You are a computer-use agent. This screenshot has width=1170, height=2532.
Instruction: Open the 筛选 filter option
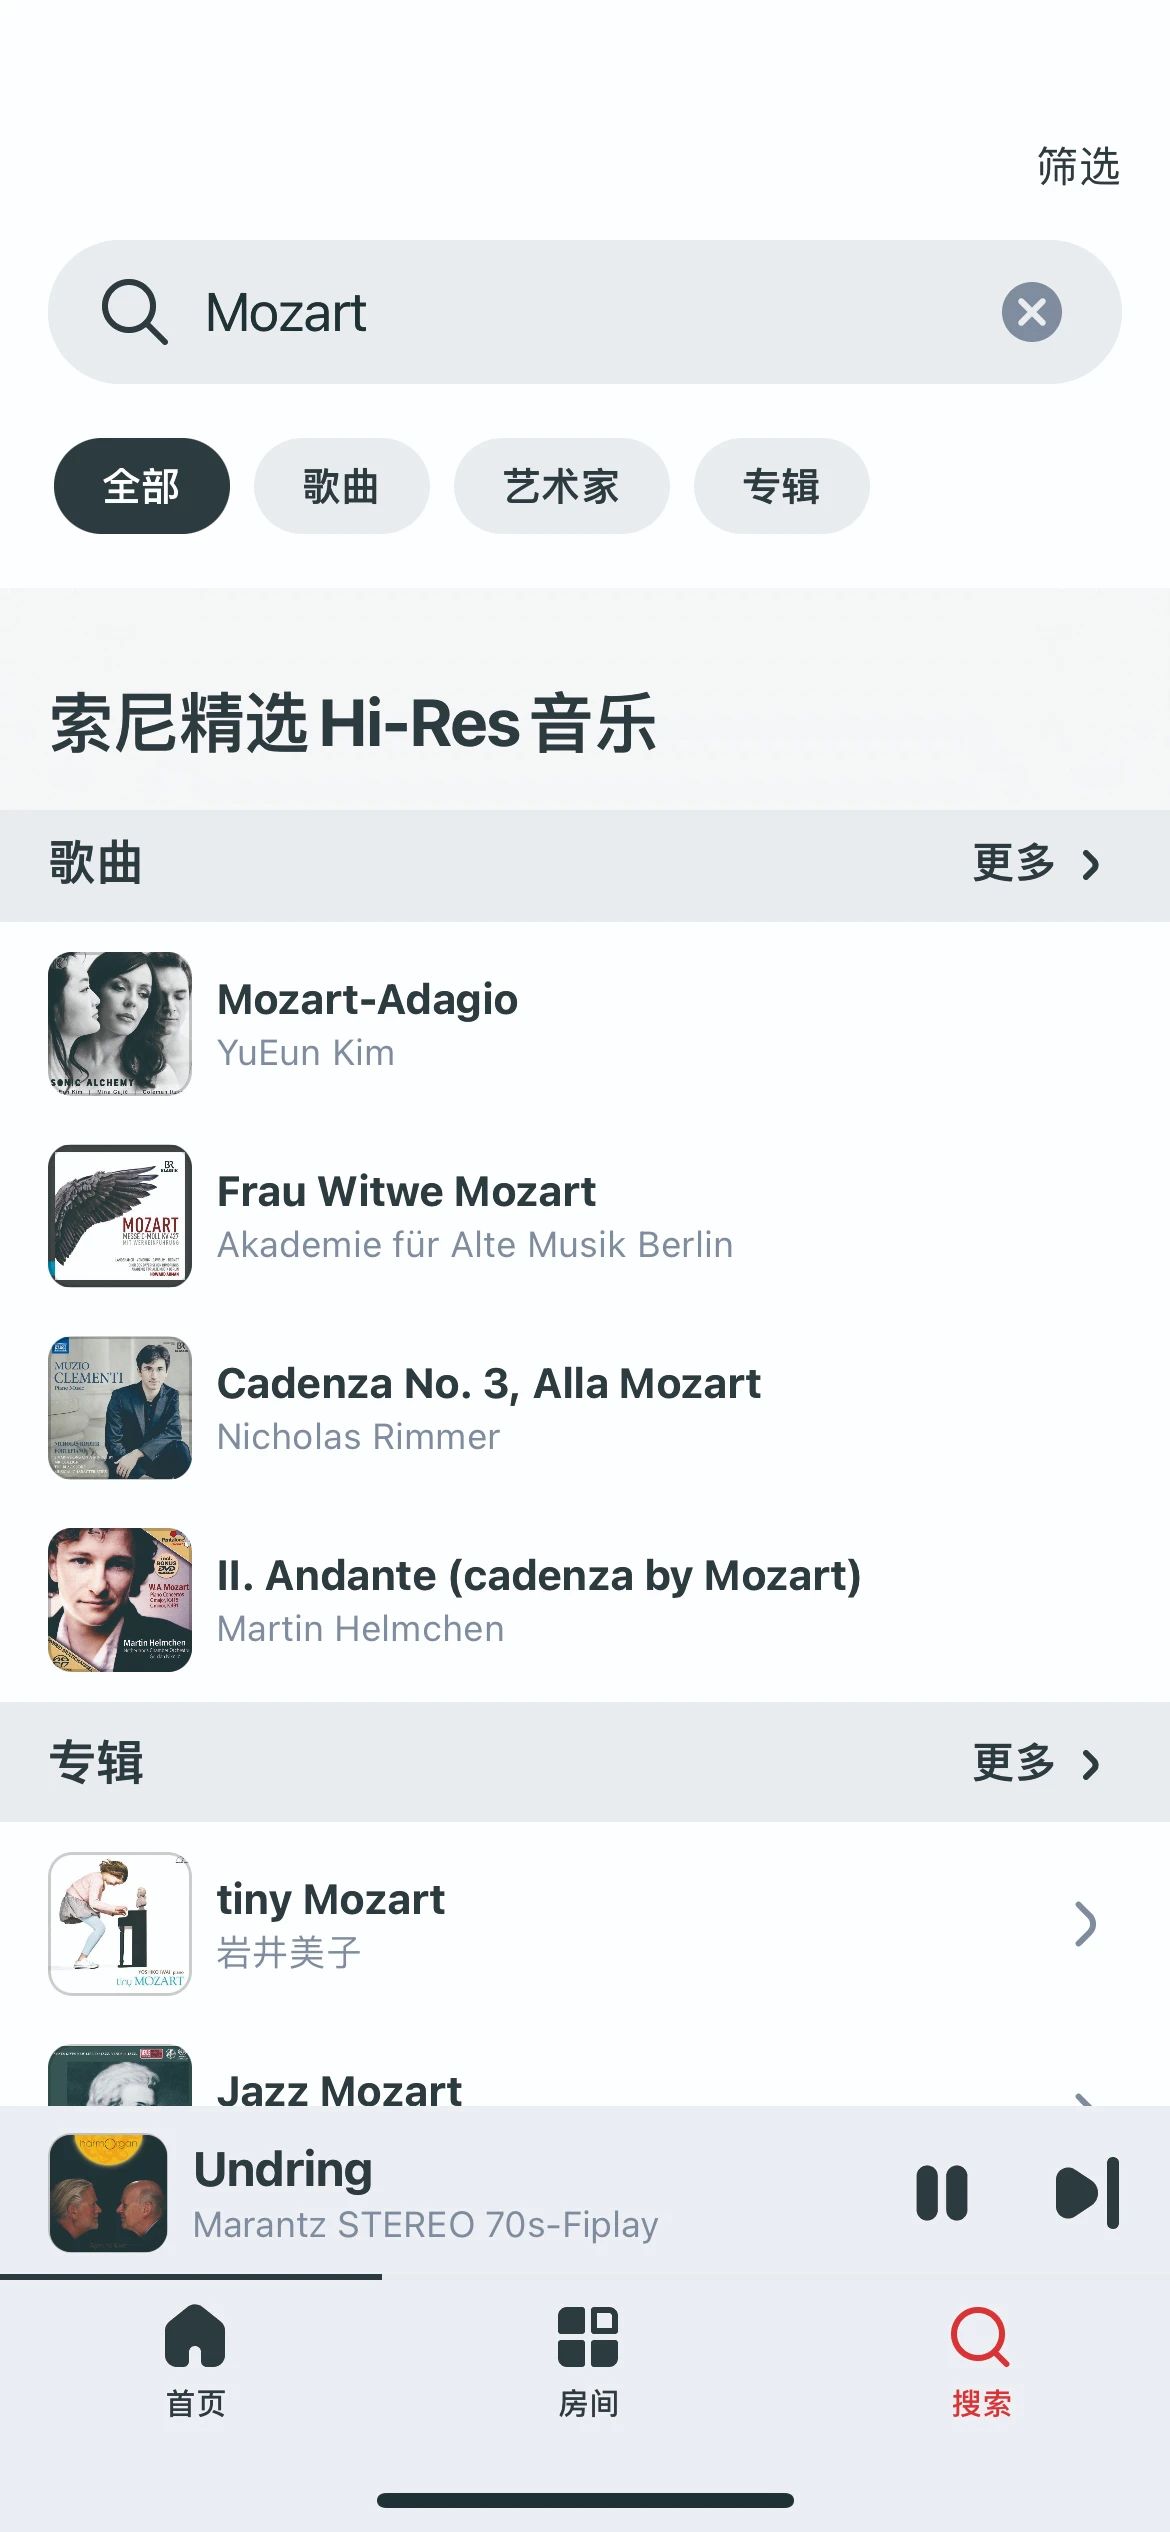click(x=1077, y=166)
